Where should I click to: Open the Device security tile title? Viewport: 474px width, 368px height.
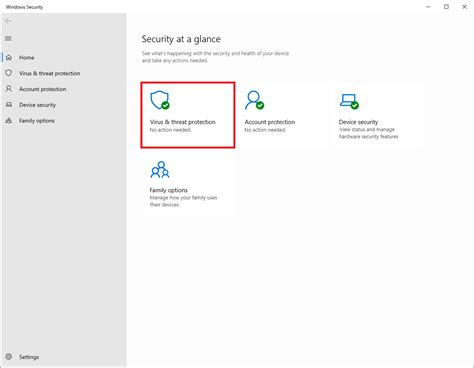358,122
